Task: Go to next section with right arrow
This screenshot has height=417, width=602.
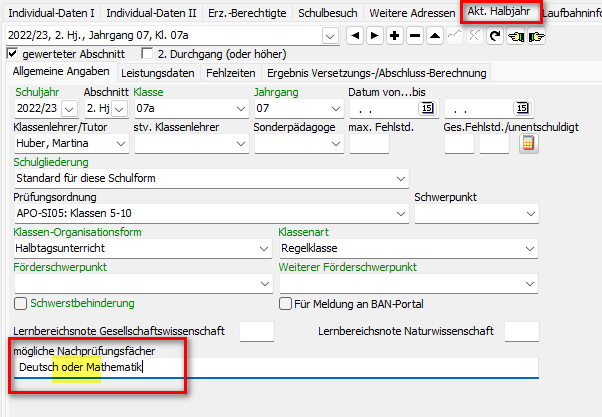Action: coord(375,36)
